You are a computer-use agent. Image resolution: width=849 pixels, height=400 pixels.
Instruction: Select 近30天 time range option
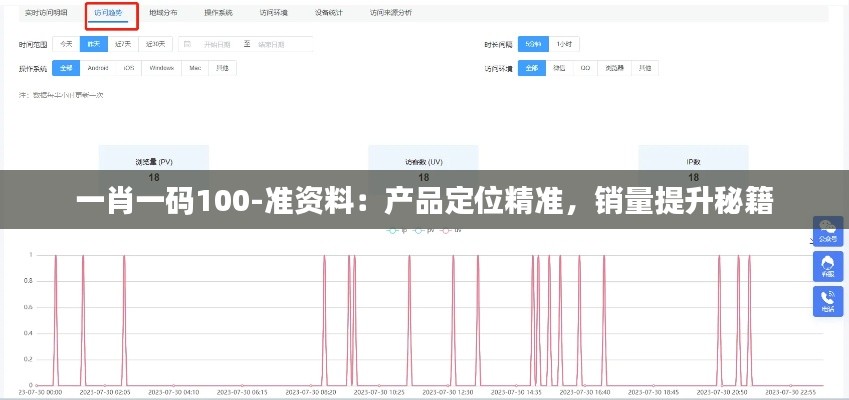click(x=156, y=44)
